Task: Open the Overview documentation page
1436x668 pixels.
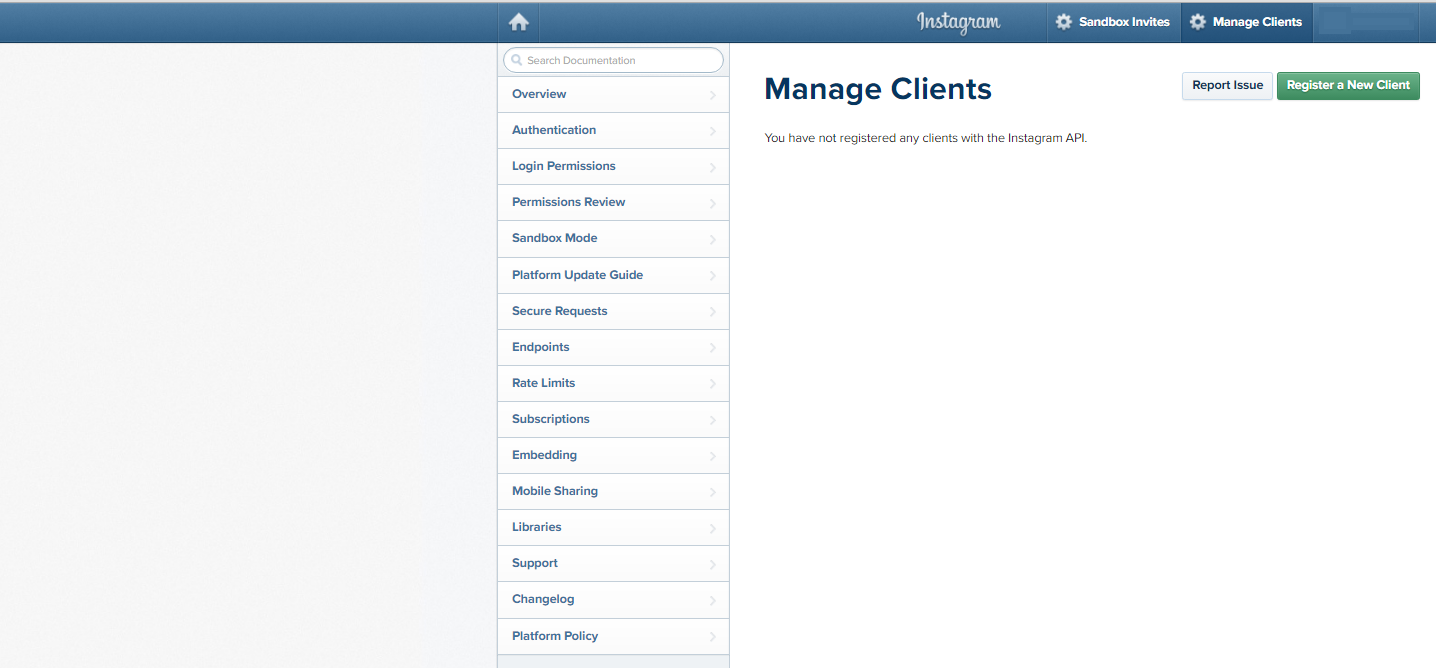Action: [x=613, y=95]
